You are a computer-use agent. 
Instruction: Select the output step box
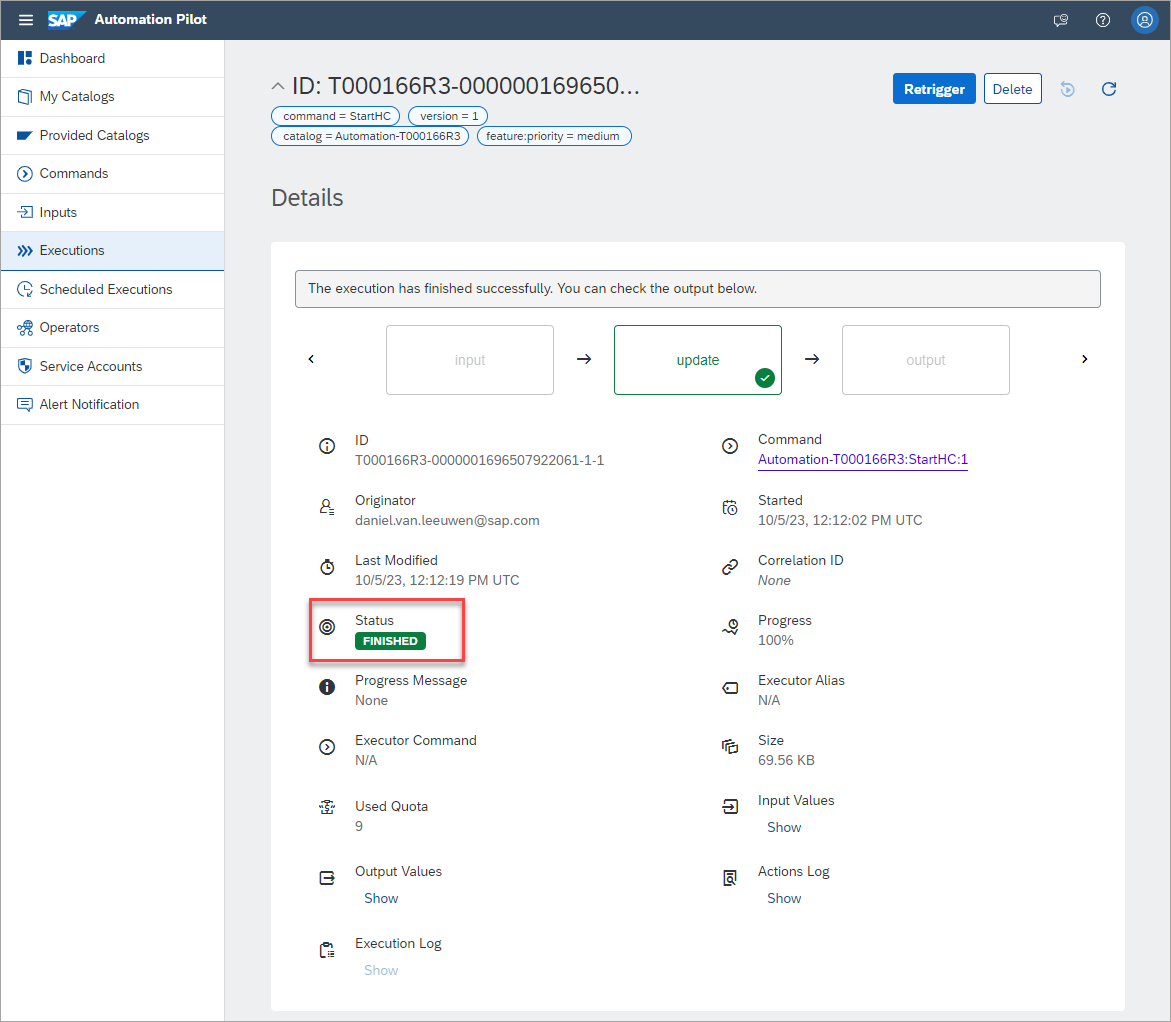tap(925, 359)
